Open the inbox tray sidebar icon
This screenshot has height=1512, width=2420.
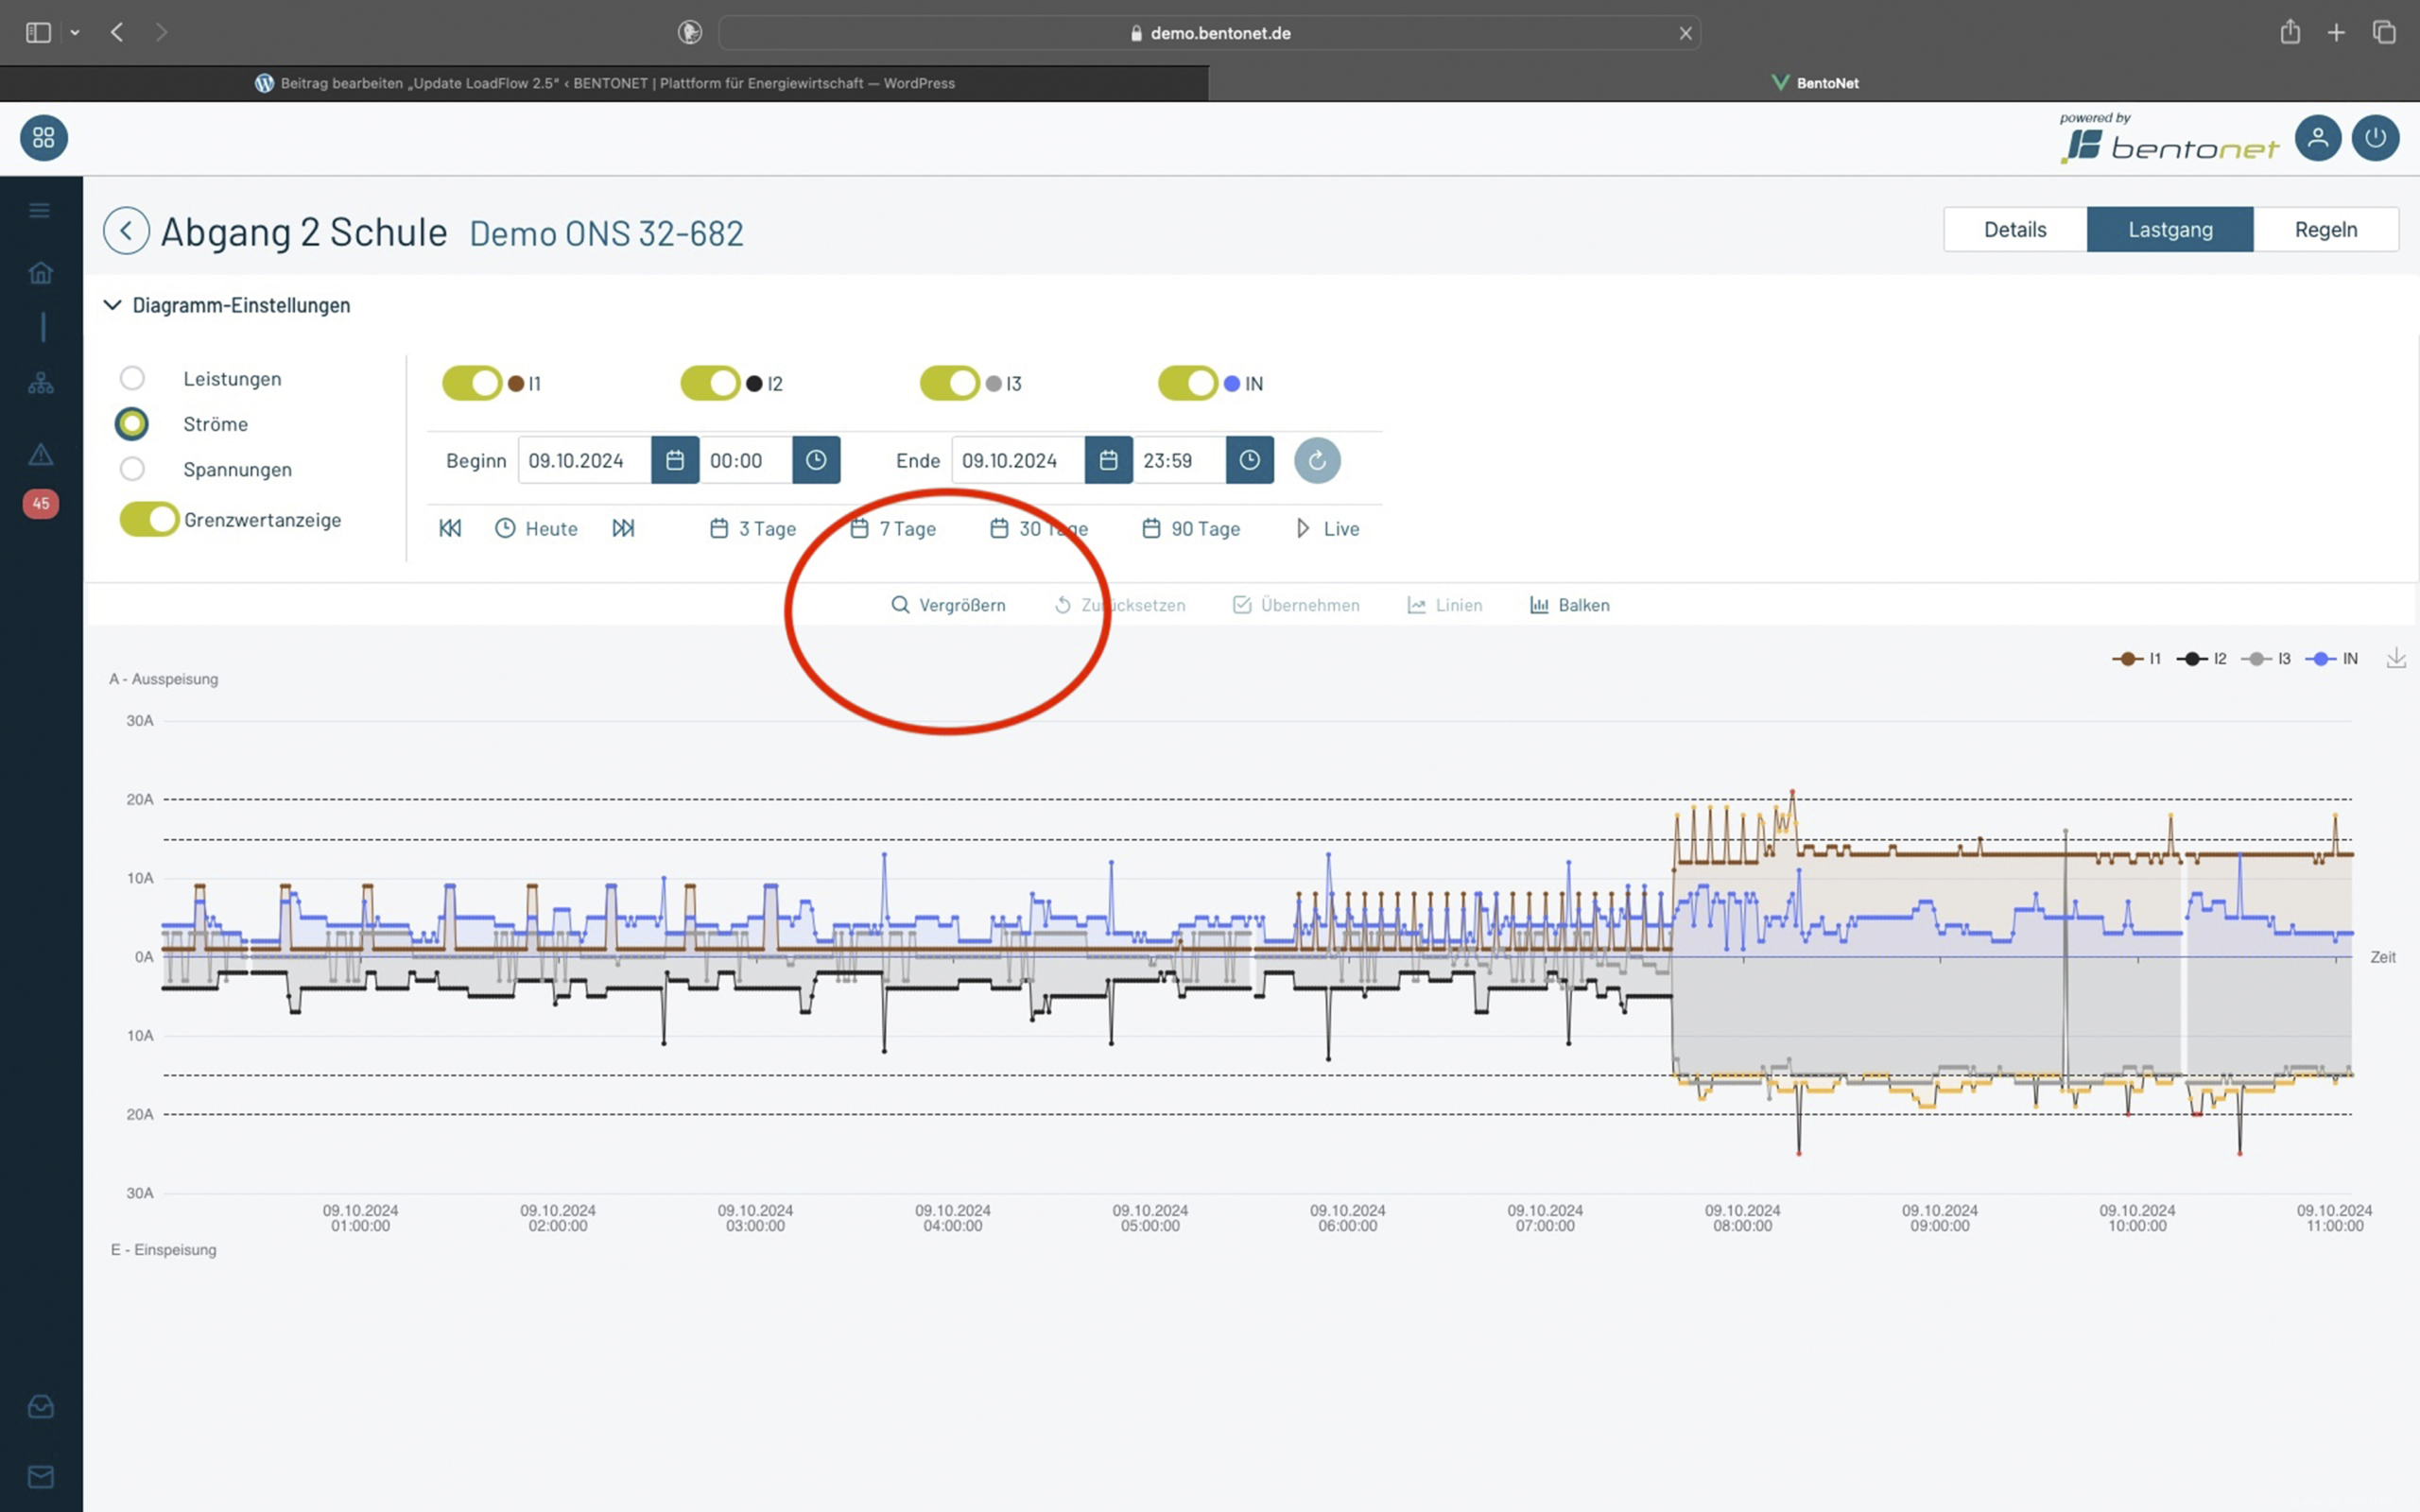[41, 1406]
